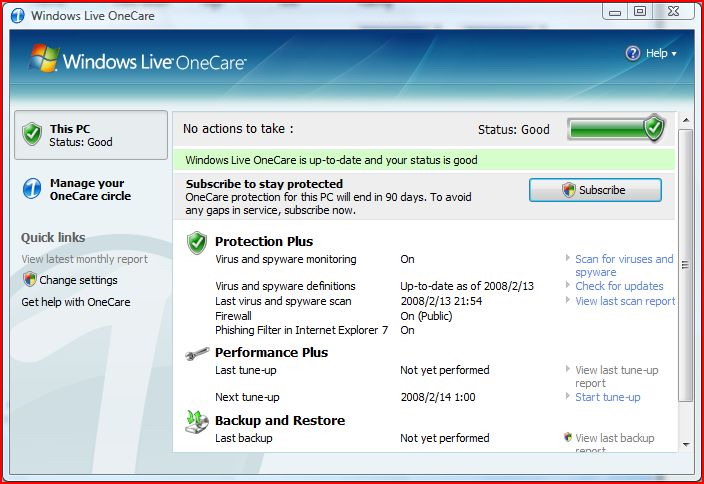The image size is (704, 484).
Task: Click the scrollbar down arrow
Action: (686, 444)
